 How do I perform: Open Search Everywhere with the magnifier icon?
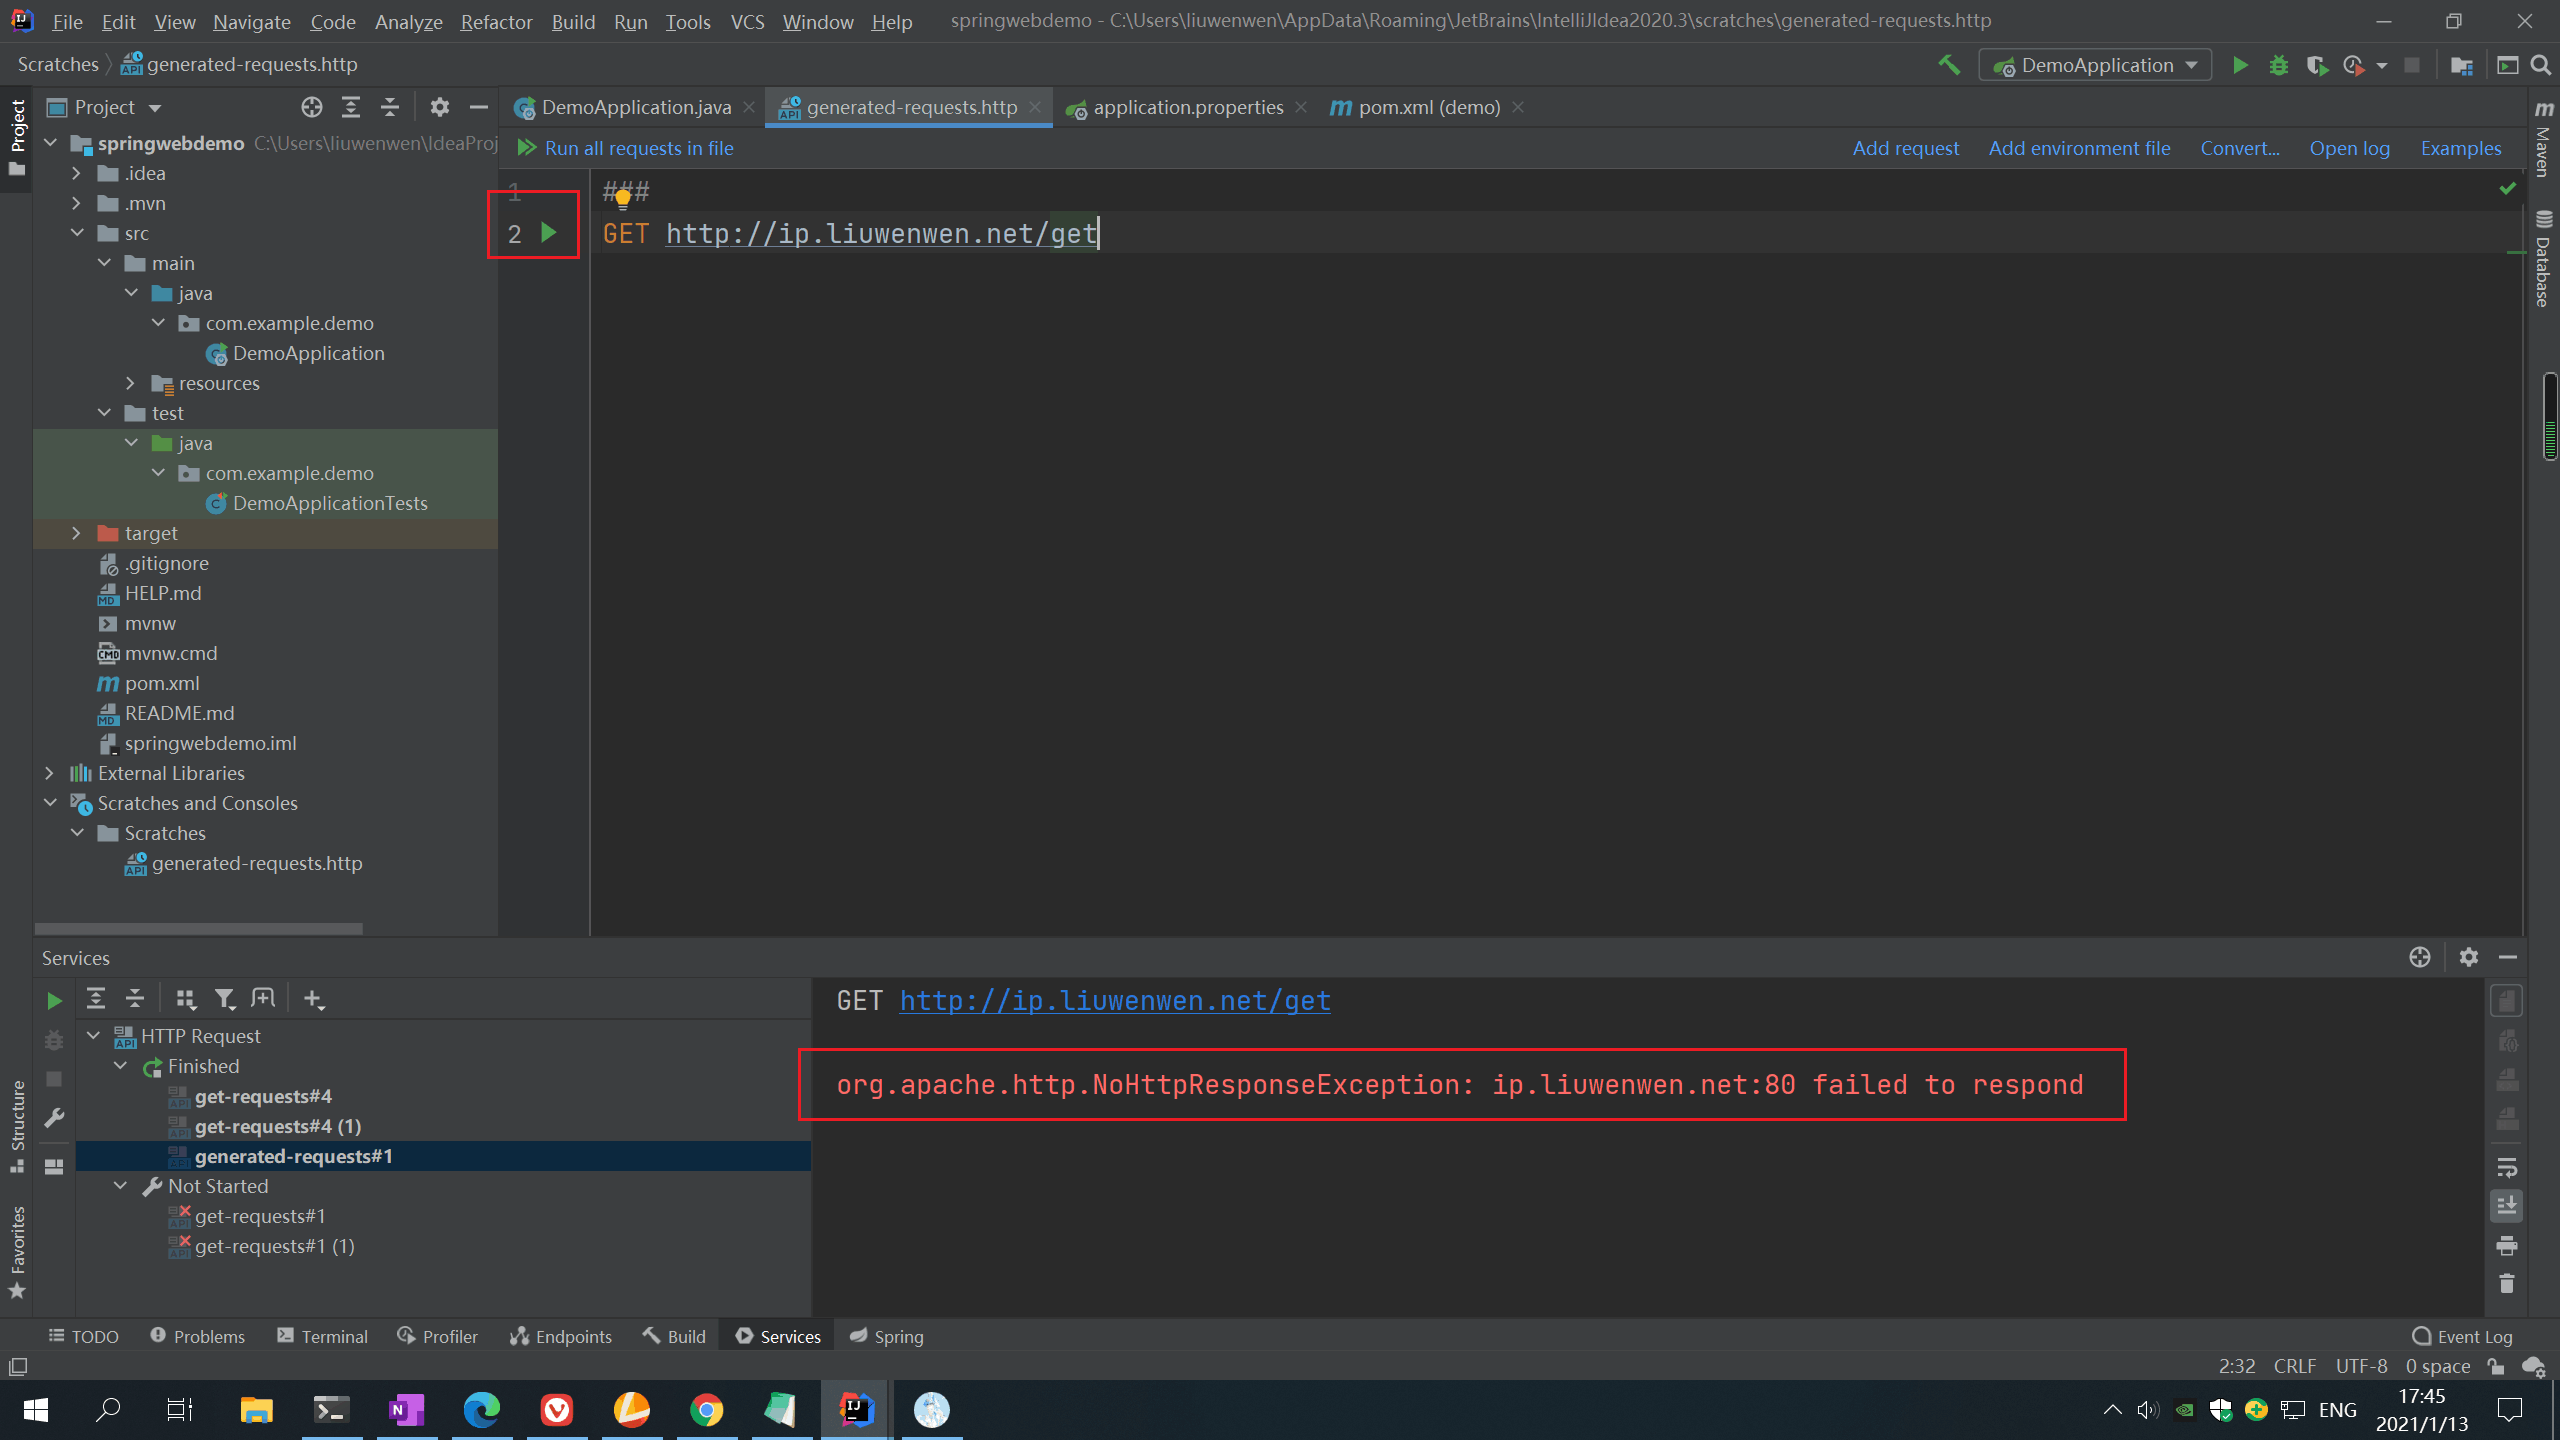point(2543,64)
